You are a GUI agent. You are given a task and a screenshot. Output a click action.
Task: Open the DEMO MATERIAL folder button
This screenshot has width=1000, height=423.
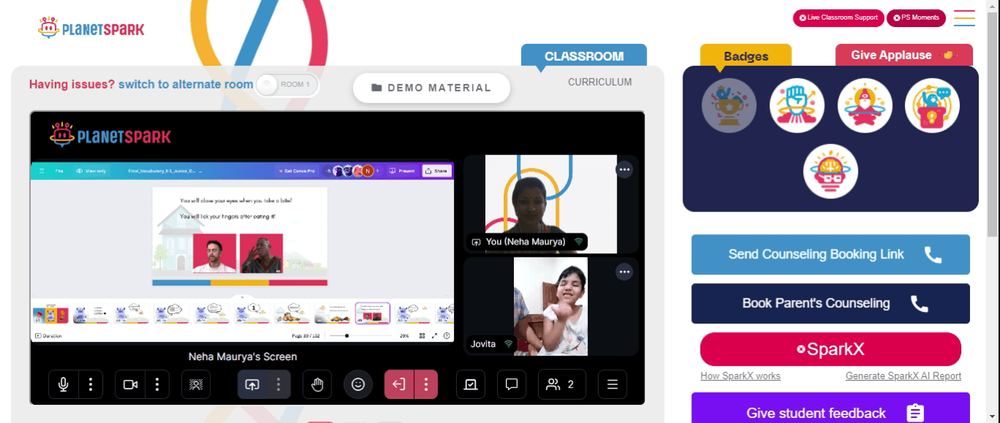pyautogui.click(x=432, y=88)
